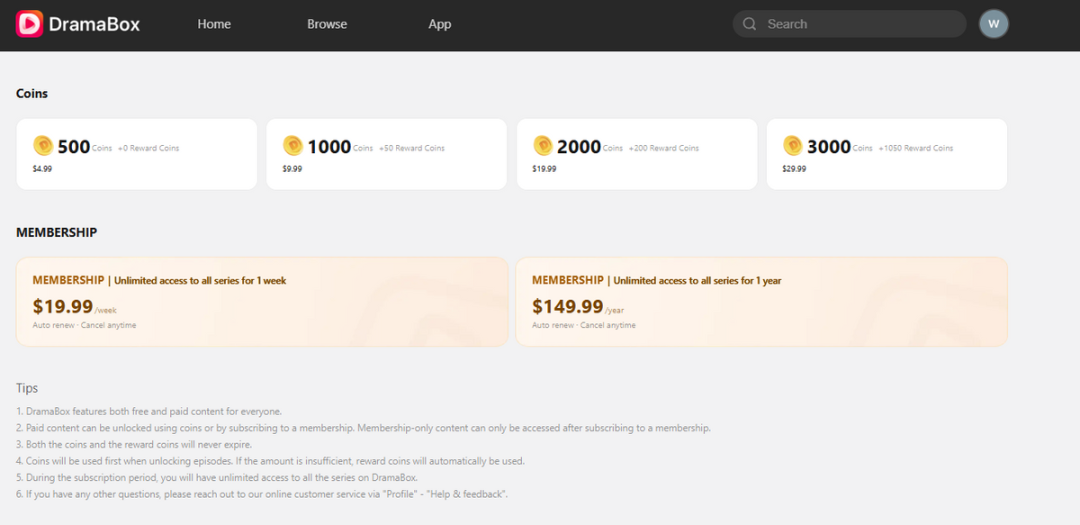Click the gold coin icon for 3000 coins
Viewport: 1080px width, 525px height.
793,146
